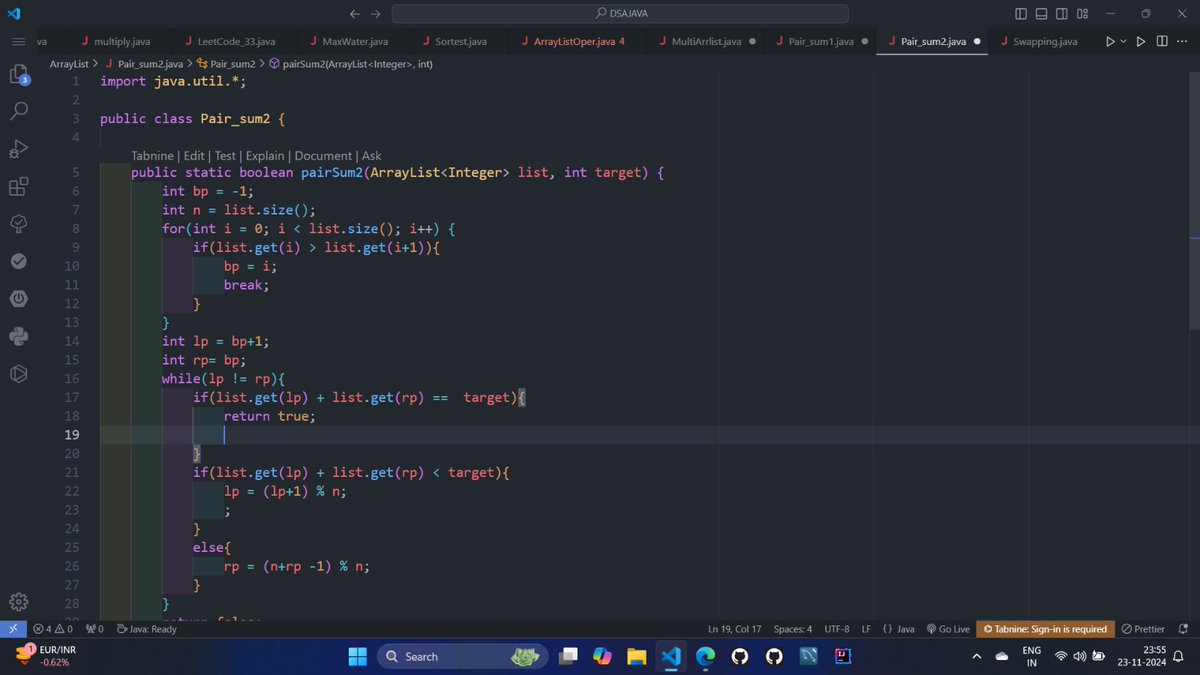Click the Tabnine CodeLens link
This screenshot has width=1200, height=675.
pos(152,156)
